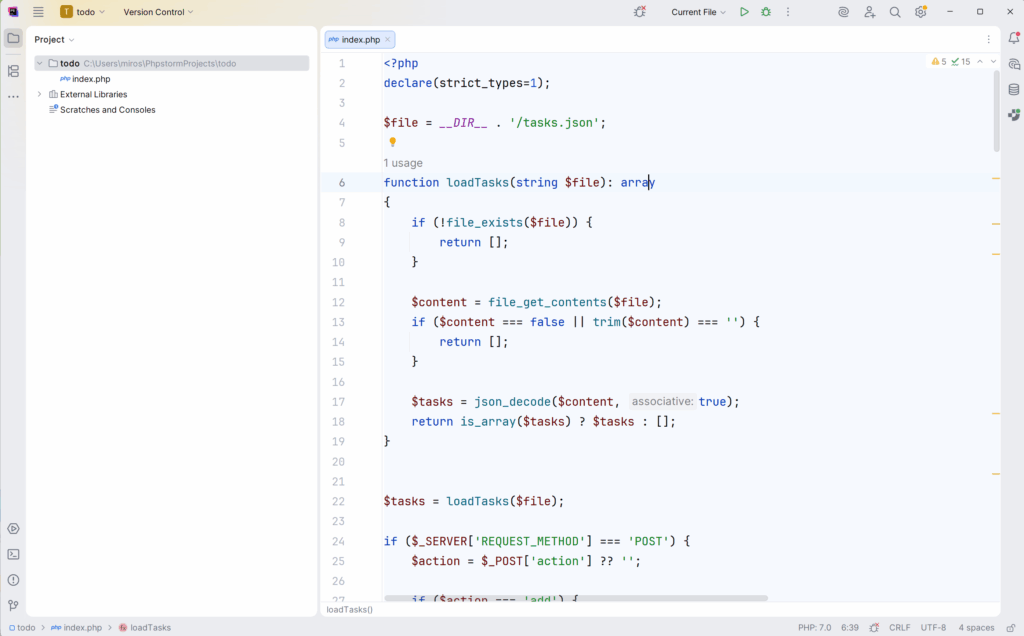1024x636 pixels.
Task: Switch to the index.php editor tab
Action: click(360, 39)
